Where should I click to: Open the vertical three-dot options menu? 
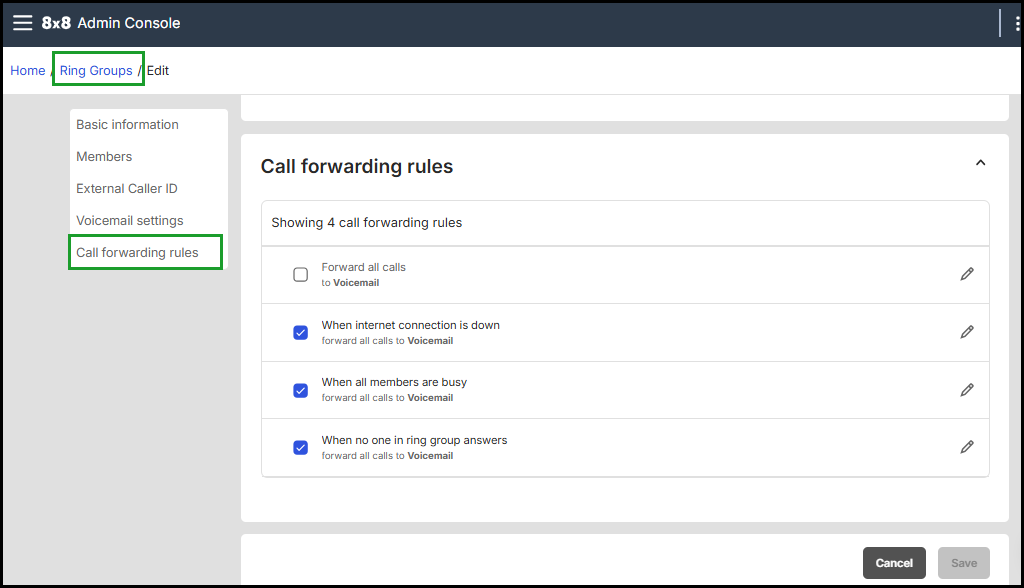coord(1017,24)
